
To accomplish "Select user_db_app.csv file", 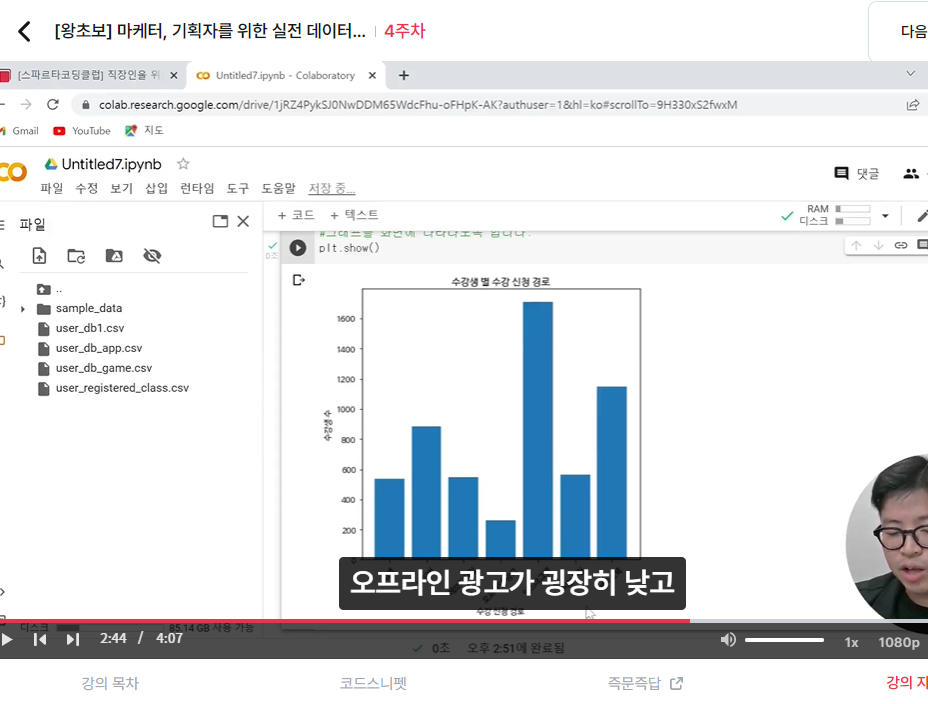I will point(99,348).
